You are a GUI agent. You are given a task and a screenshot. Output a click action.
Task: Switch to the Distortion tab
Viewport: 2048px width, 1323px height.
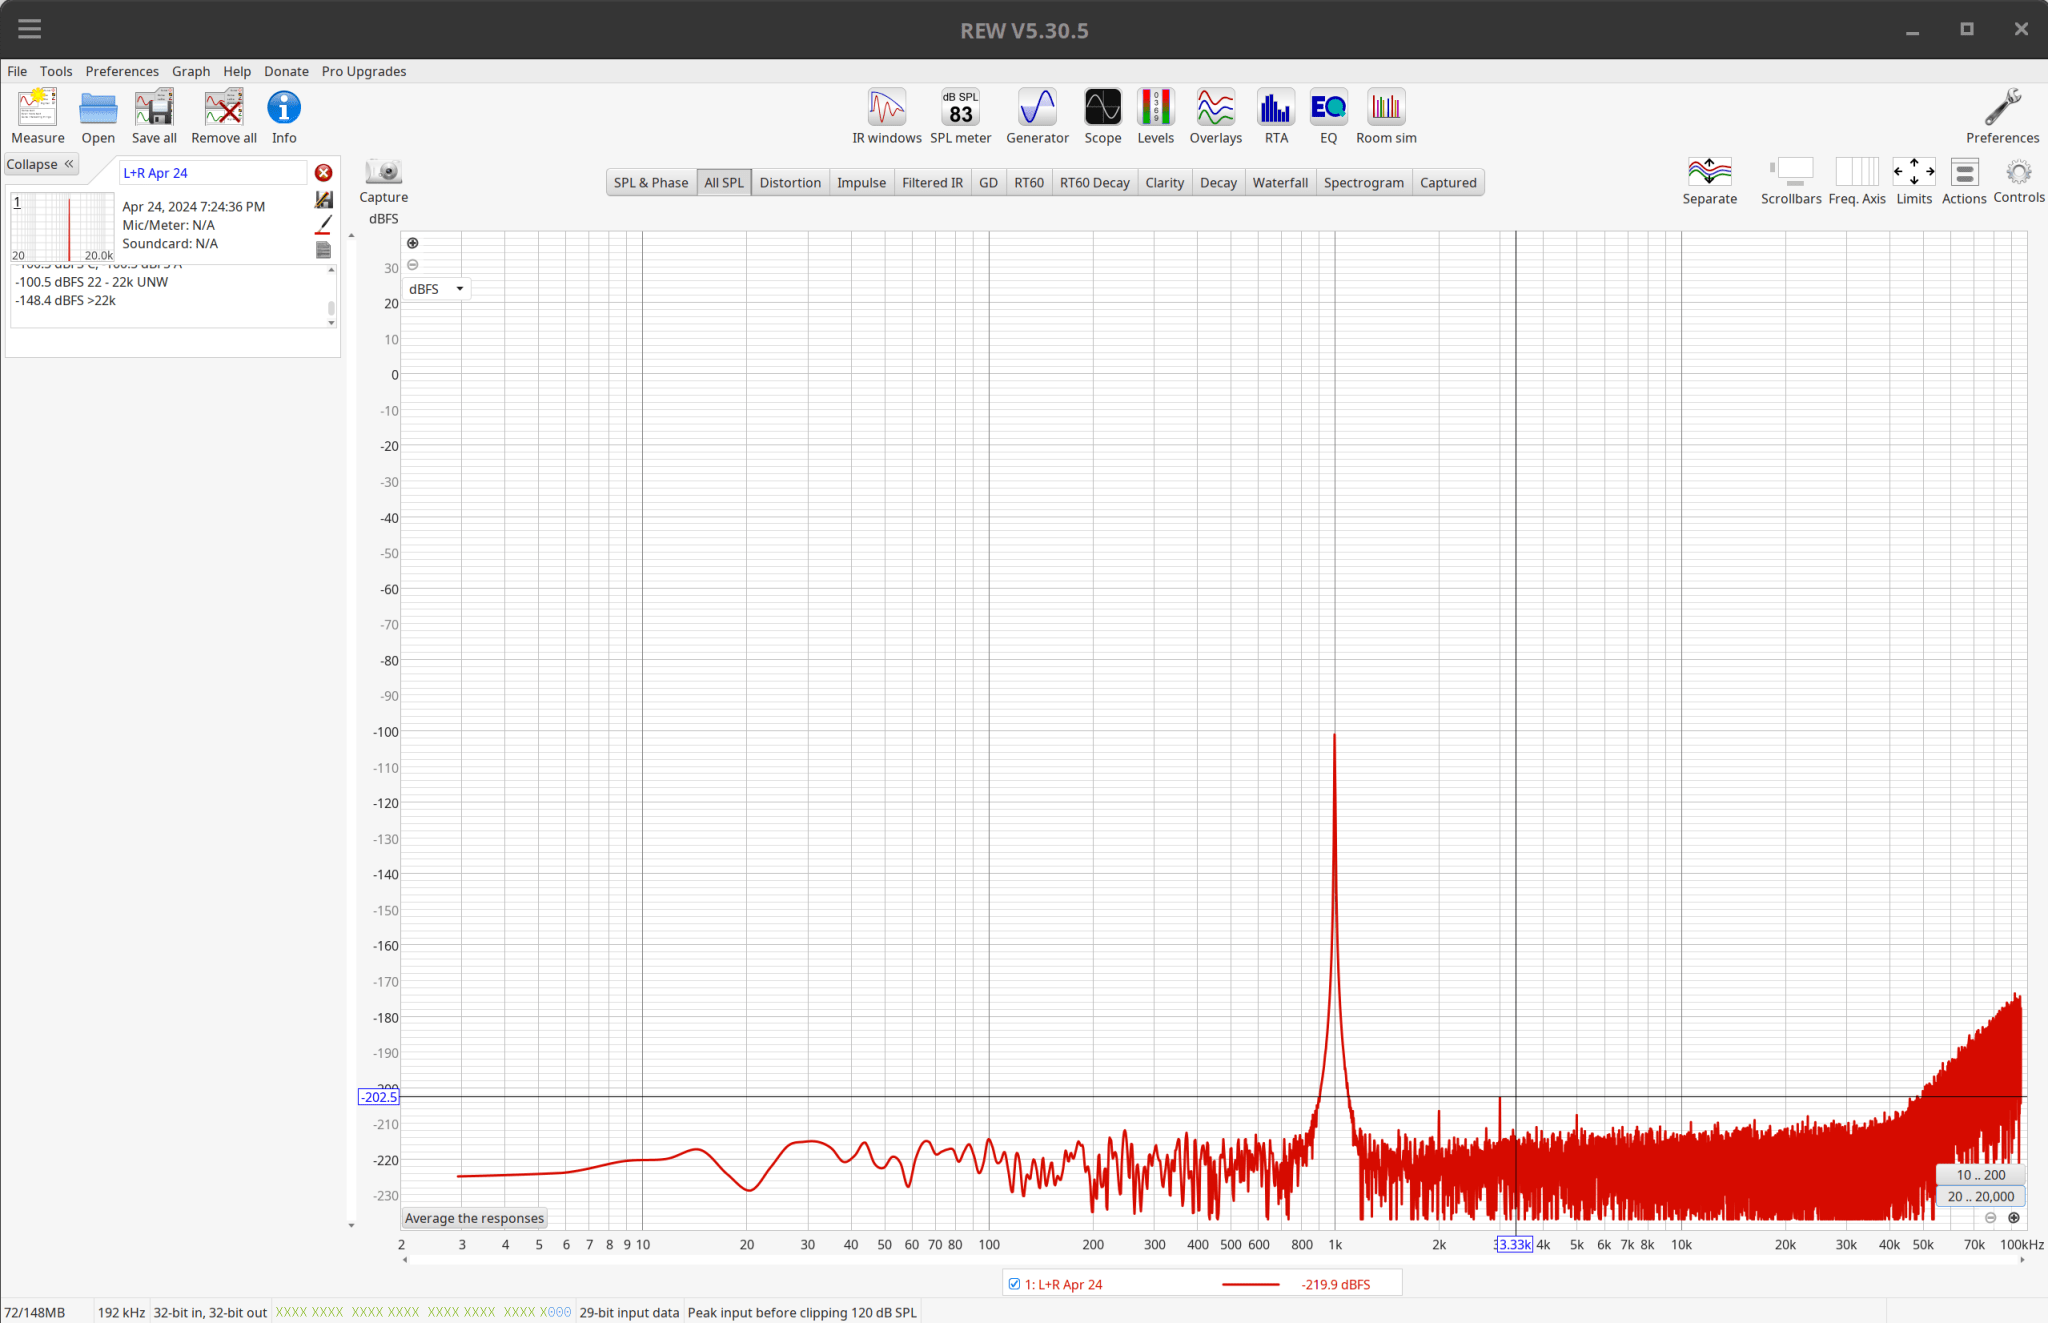(x=790, y=182)
